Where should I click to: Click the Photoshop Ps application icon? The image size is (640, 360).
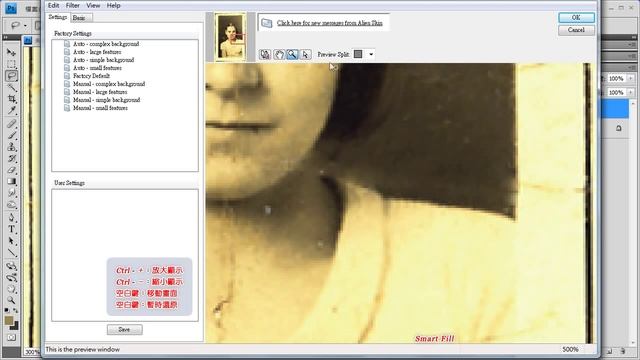[x=11, y=8]
